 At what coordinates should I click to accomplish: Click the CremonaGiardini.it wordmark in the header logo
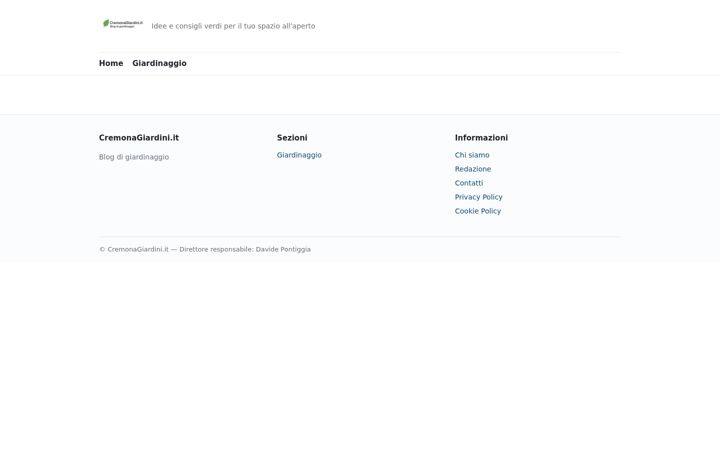coord(126,22)
